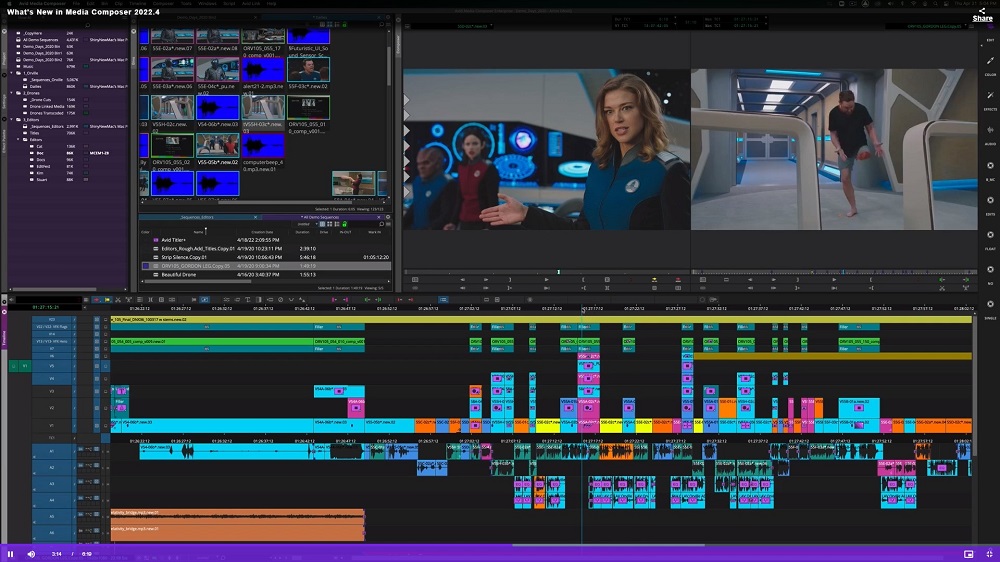The width and height of the screenshot is (1000, 562).
Task: Open the Clip menu
Action: 118,3
